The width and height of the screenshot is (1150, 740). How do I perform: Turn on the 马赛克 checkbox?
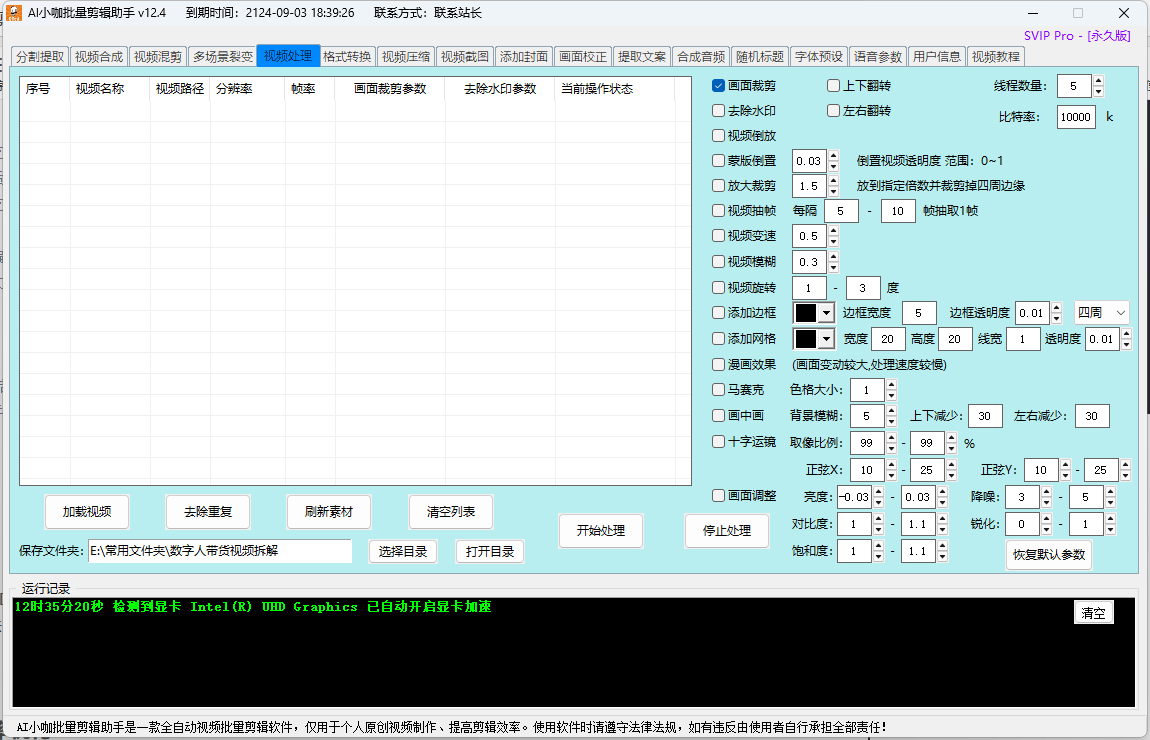719,389
